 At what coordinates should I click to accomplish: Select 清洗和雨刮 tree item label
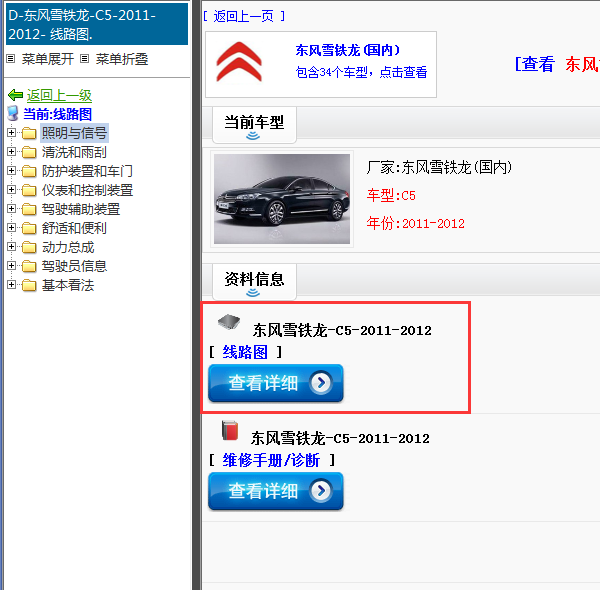74,152
